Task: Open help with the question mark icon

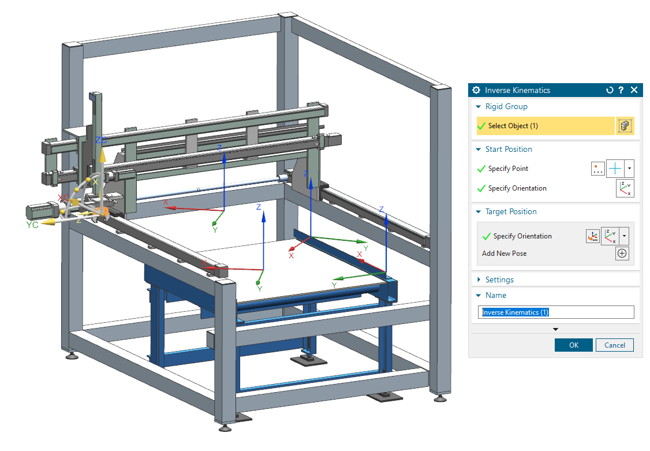Action: [621, 90]
